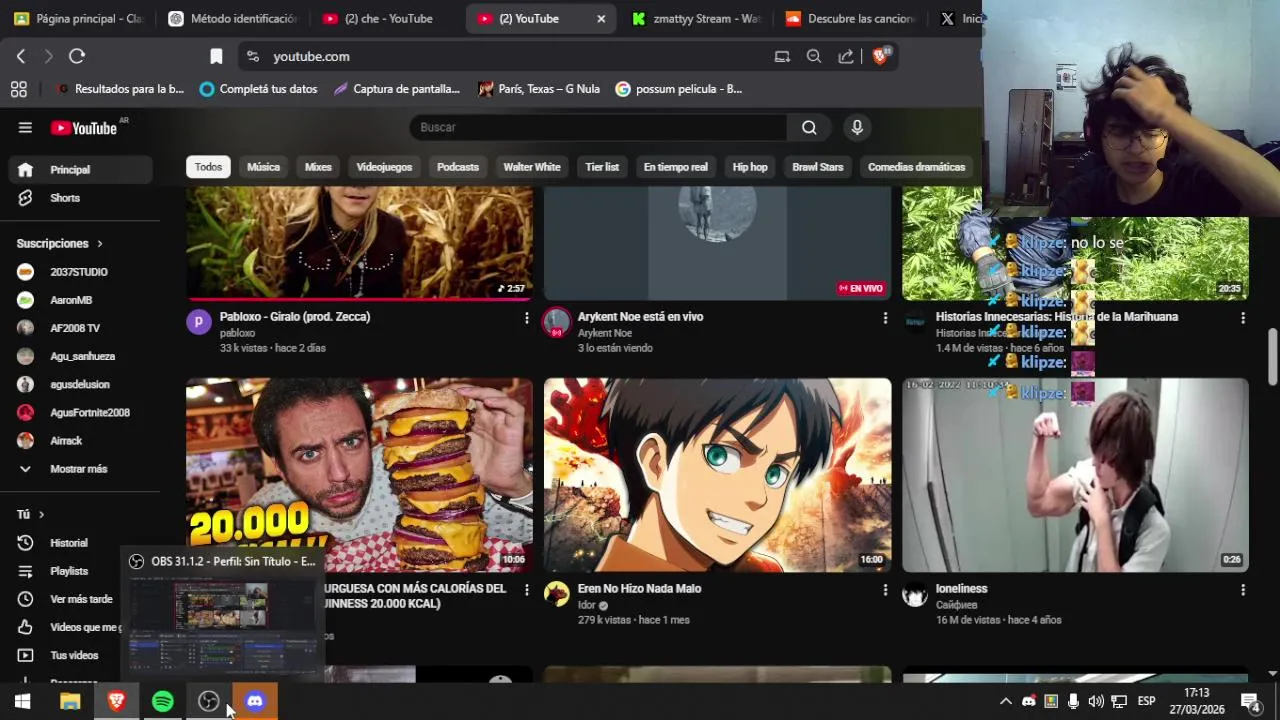The height and width of the screenshot is (720, 1280).
Task: Open Windows Start menu
Action: click(x=22, y=701)
